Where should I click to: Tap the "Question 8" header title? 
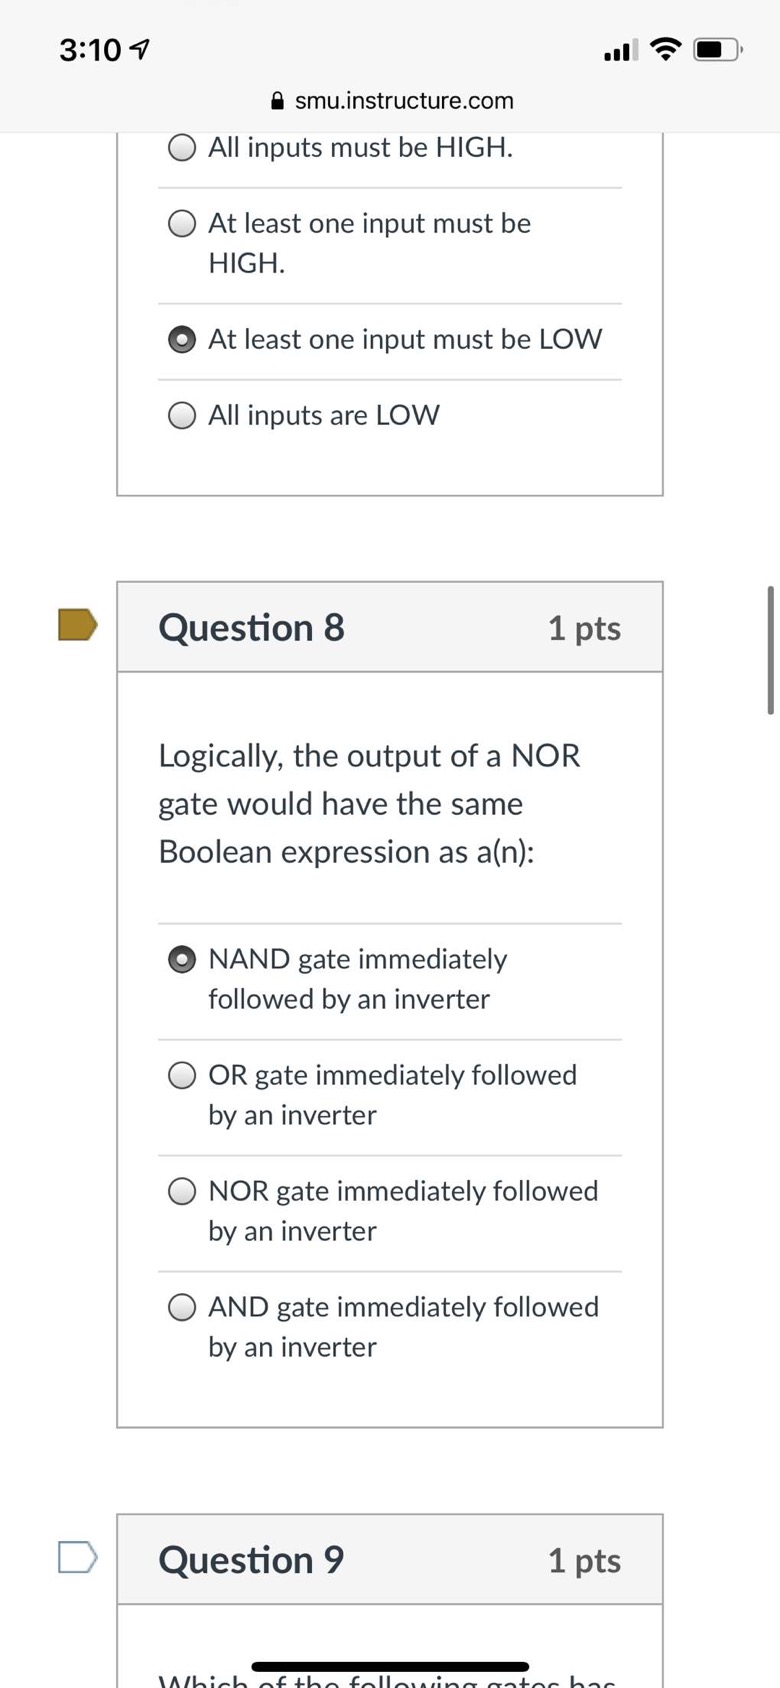click(251, 628)
